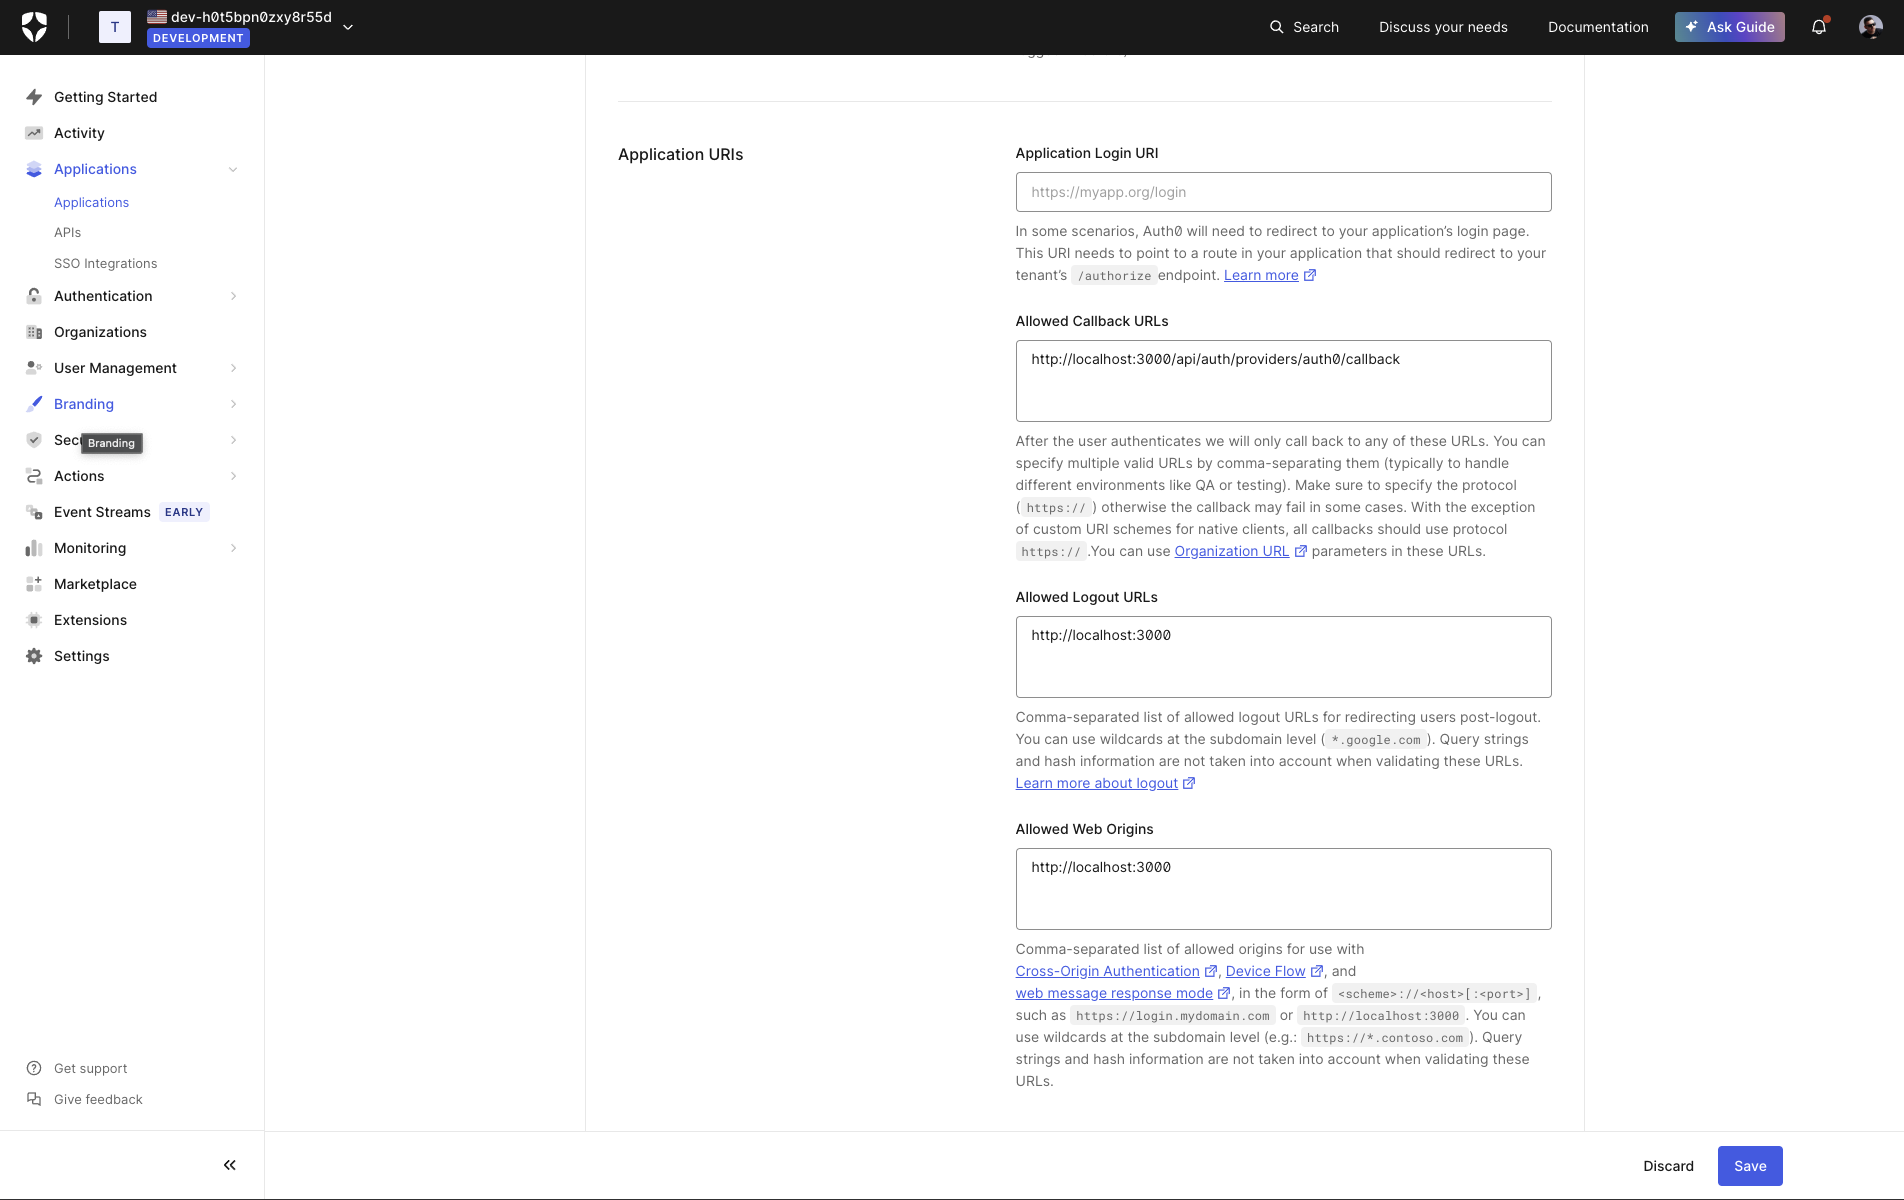Open Cross-Origin Authentication link
The width and height of the screenshot is (1904, 1200).
1116,971
